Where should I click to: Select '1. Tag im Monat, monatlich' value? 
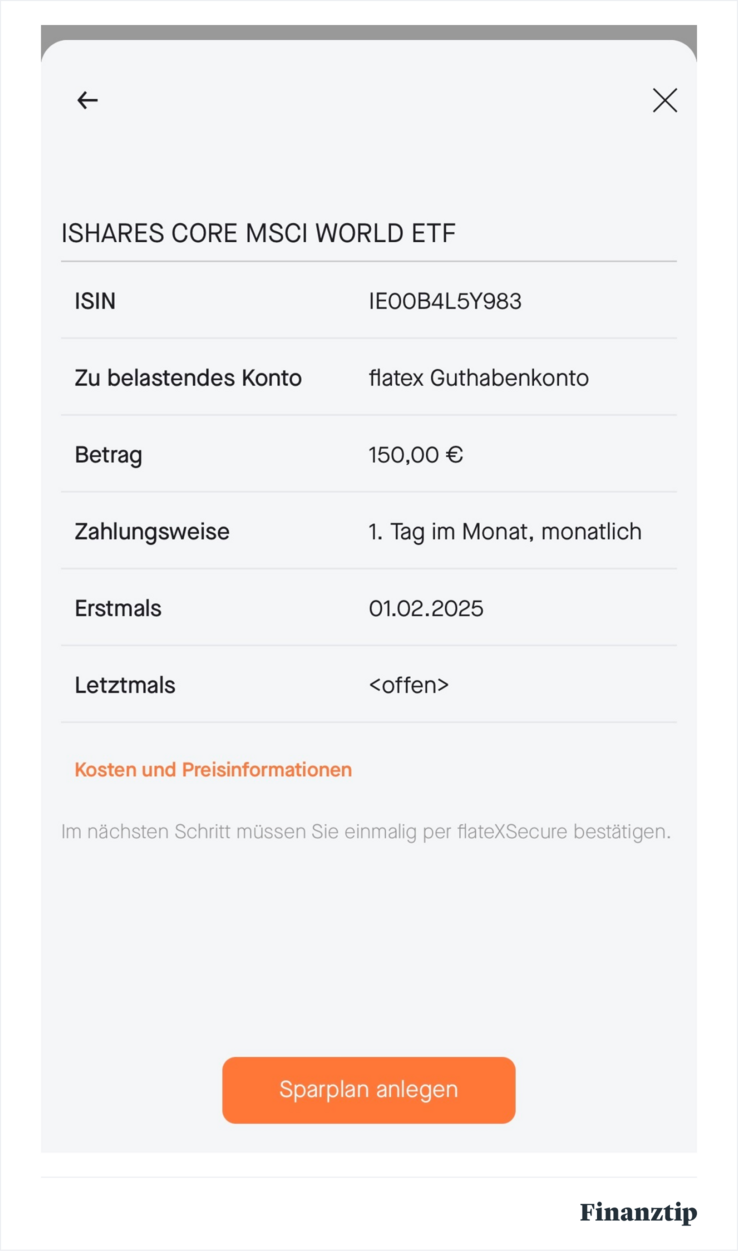click(x=505, y=532)
